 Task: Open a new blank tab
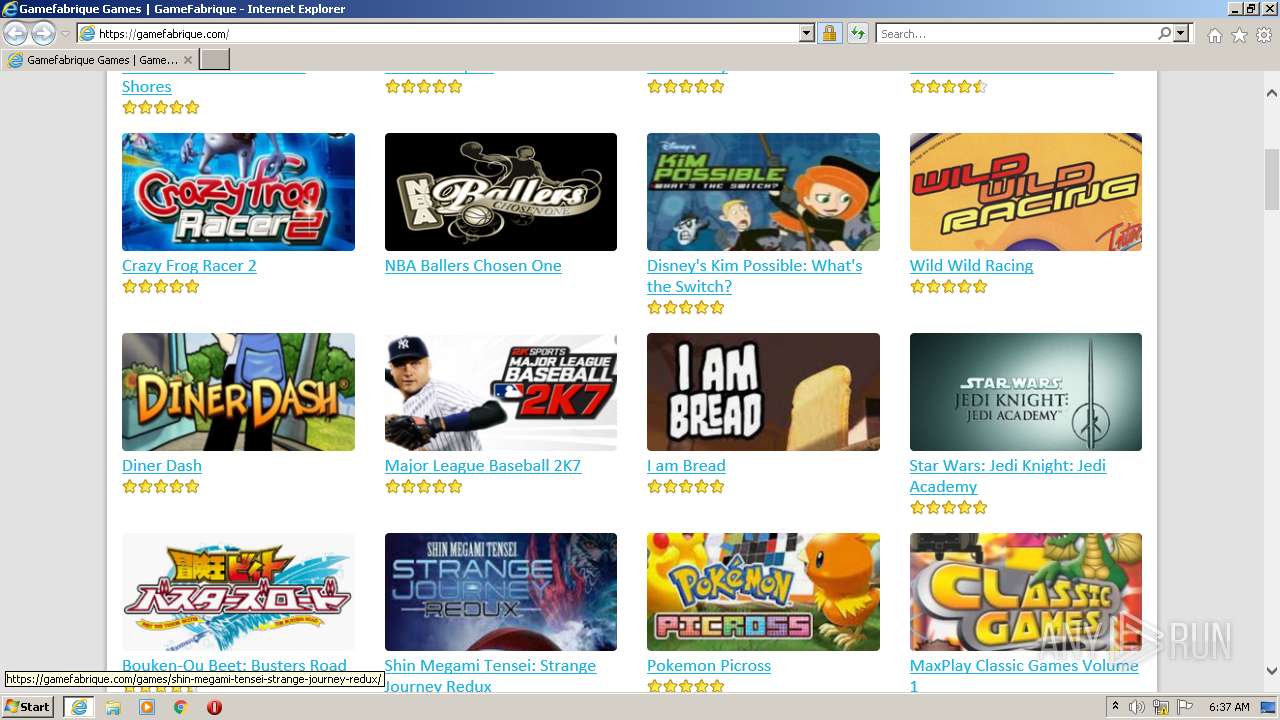215,60
